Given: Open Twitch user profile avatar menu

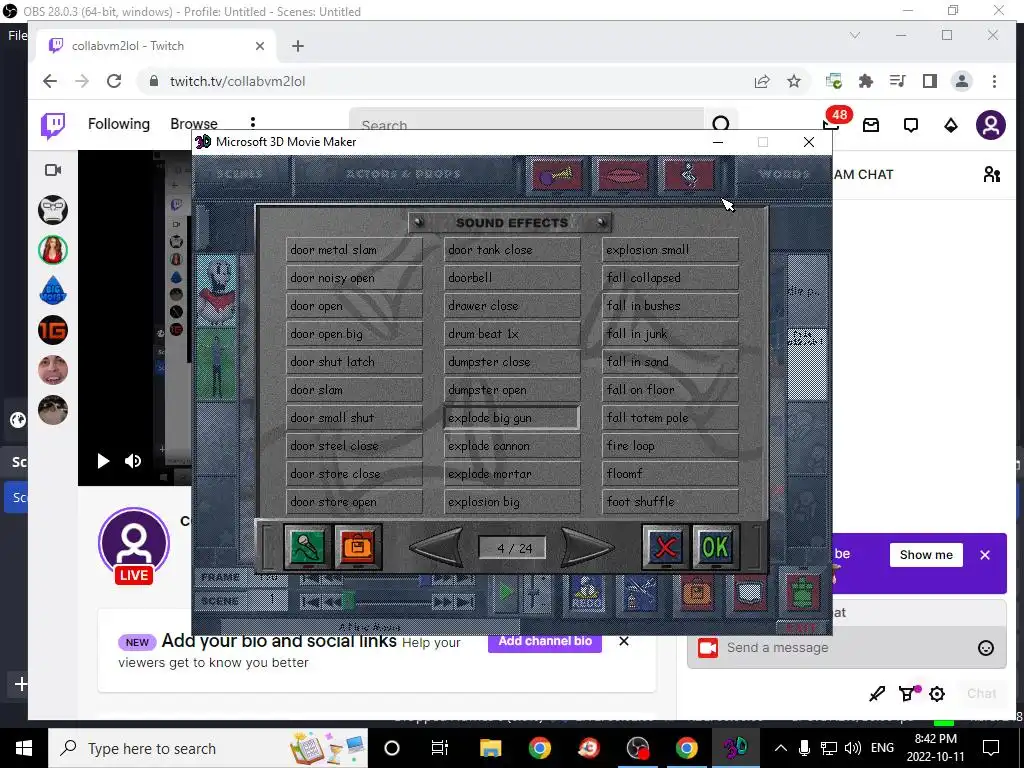Looking at the screenshot, I should point(991,125).
